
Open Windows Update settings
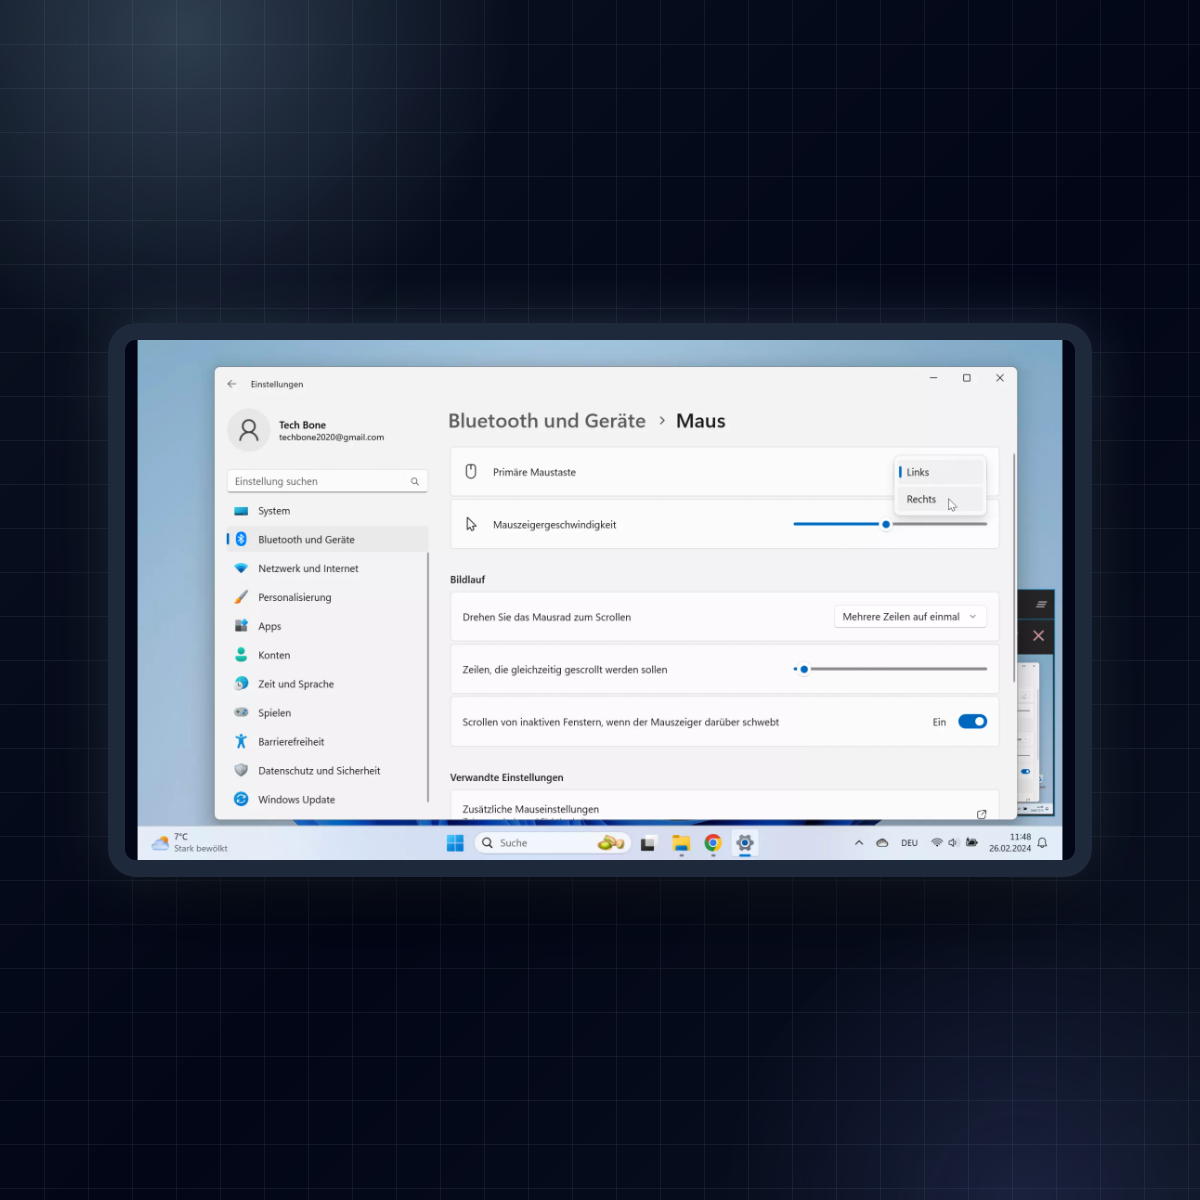click(327, 801)
